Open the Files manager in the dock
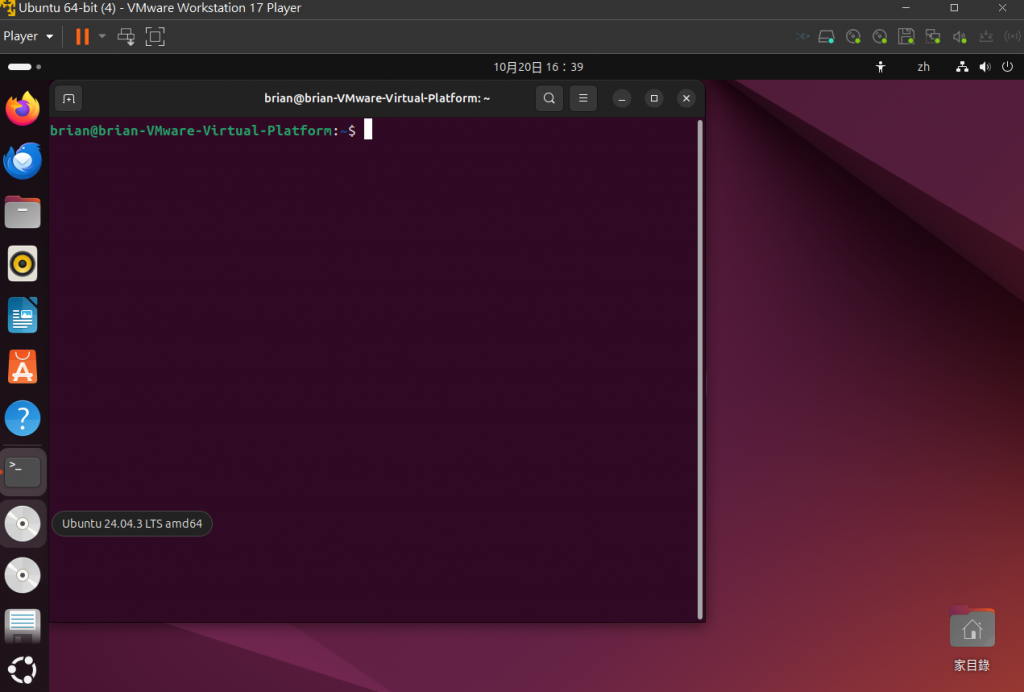1024x692 pixels. point(23,212)
